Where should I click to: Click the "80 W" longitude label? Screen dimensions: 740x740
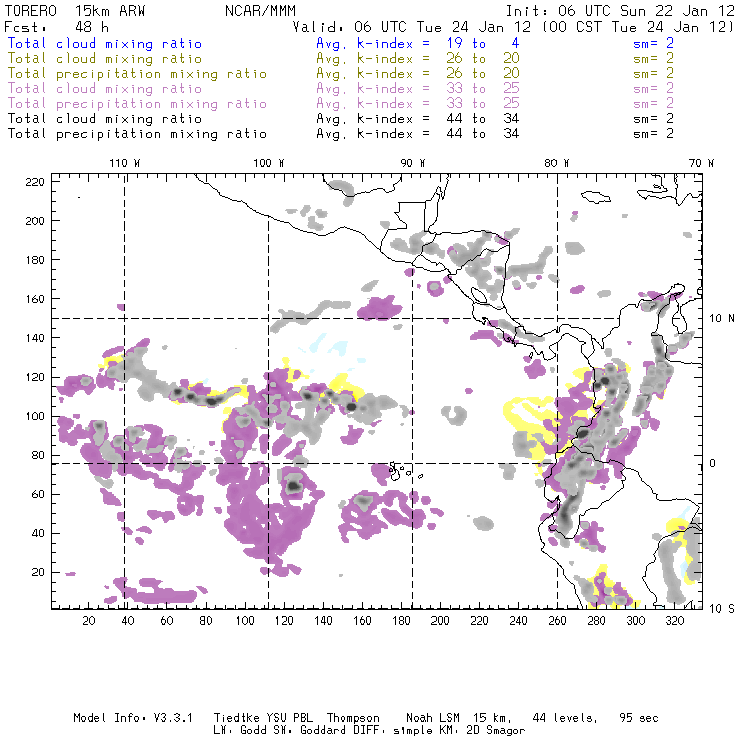(x=557, y=163)
